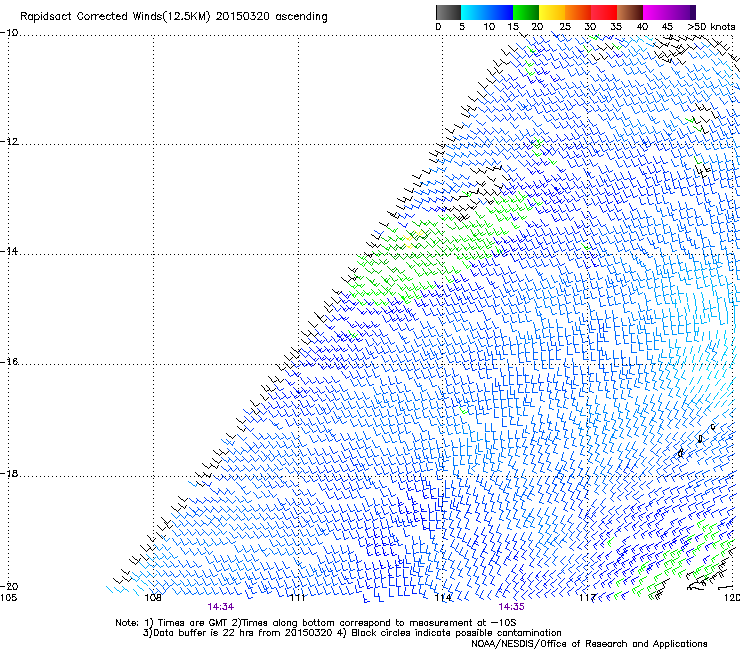Image resolution: width=740 pixels, height=650 pixels.
Task: Click the '-18' latitude axis label
Action: click(9, 473)
